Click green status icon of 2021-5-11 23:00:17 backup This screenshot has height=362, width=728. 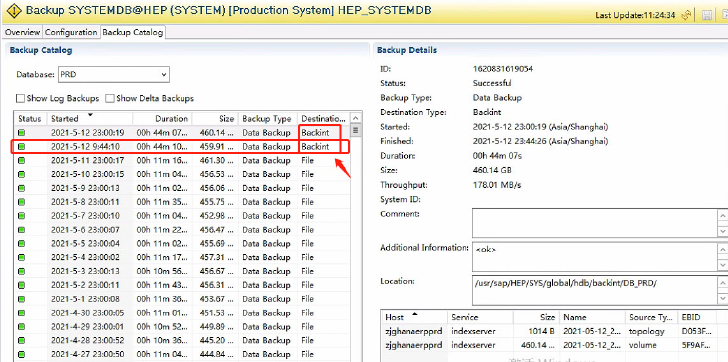pos(21,161)
